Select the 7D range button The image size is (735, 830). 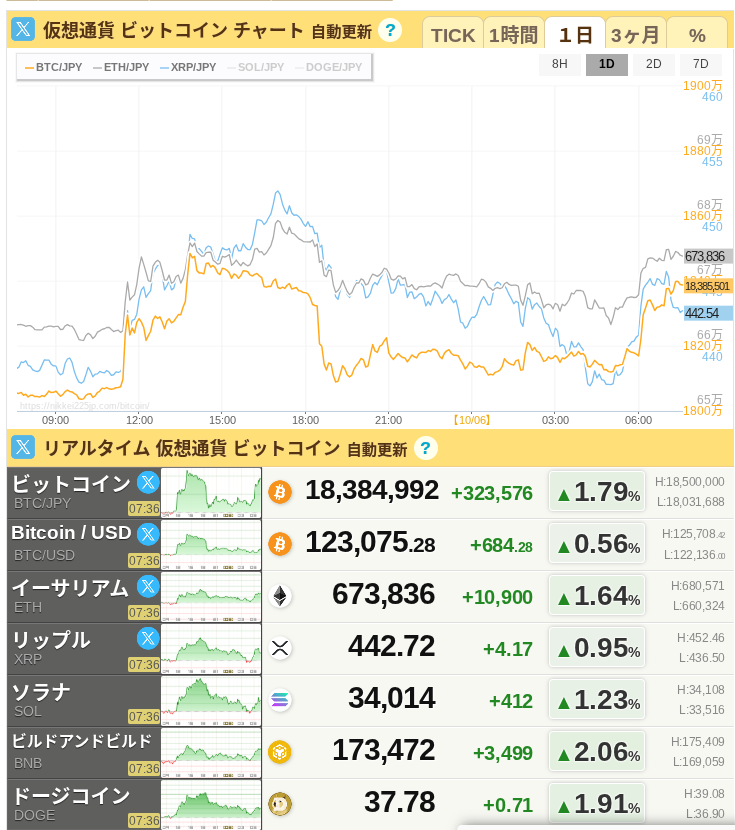coord(700,64)
